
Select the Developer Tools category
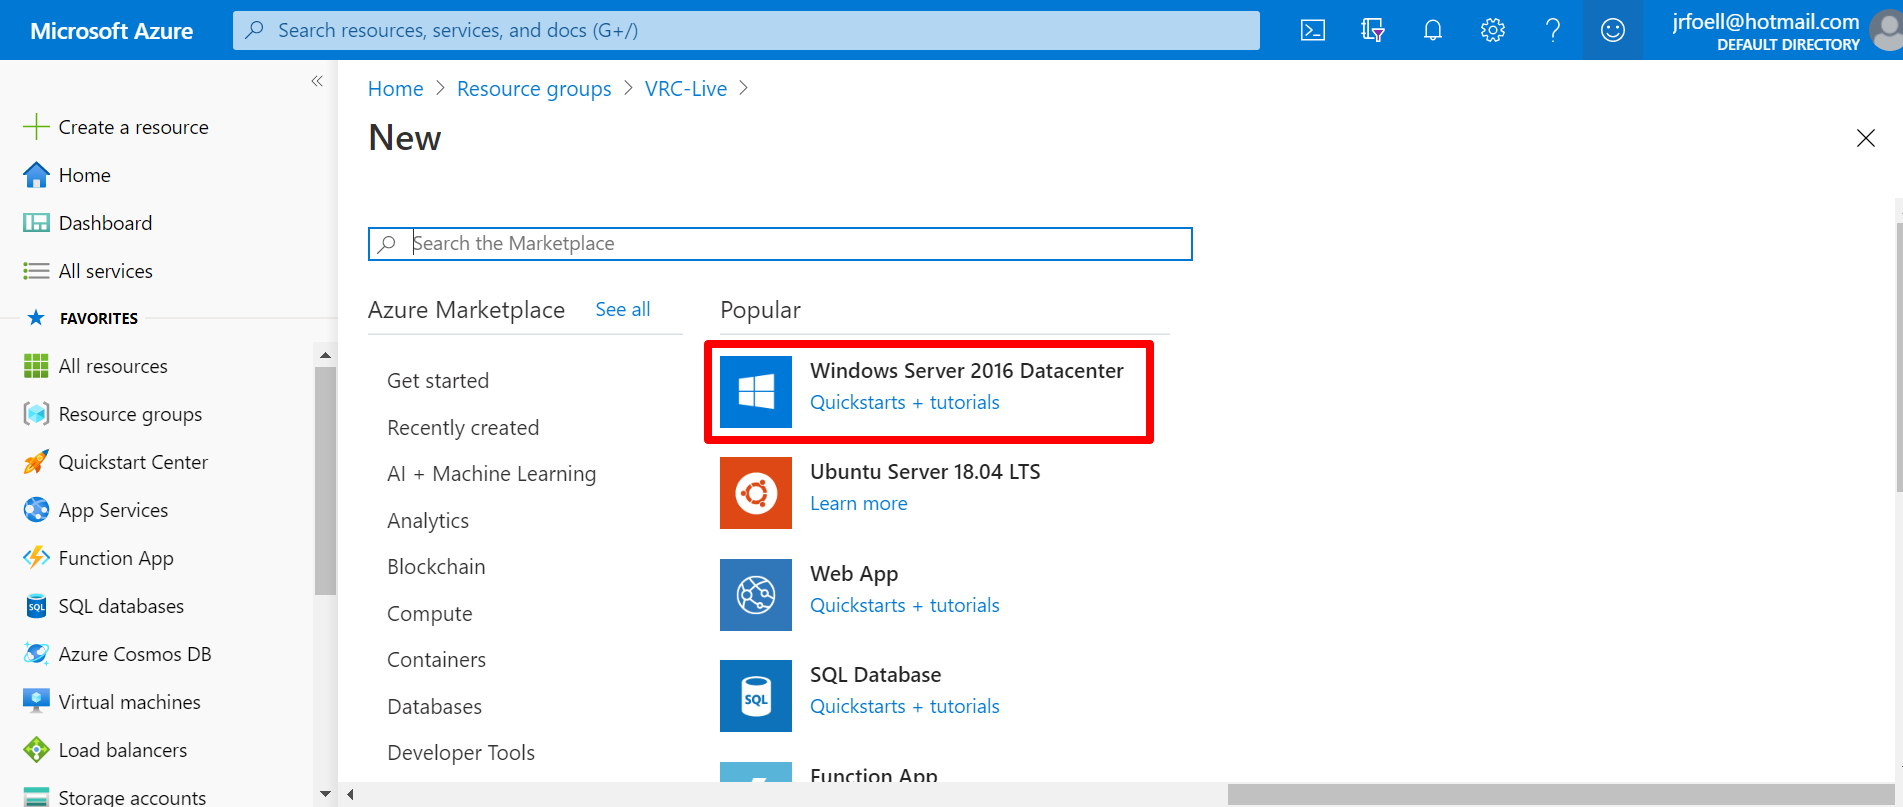click(x=461, y=753)
